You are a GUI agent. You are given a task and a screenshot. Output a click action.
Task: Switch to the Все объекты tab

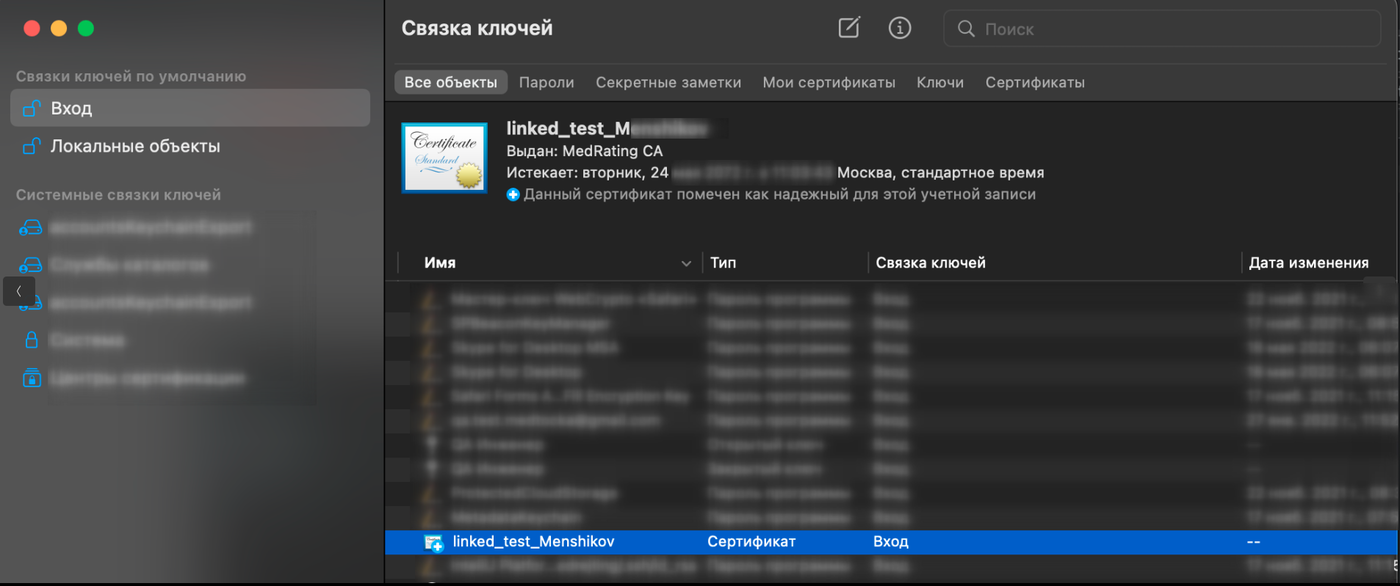pos(451,82)
